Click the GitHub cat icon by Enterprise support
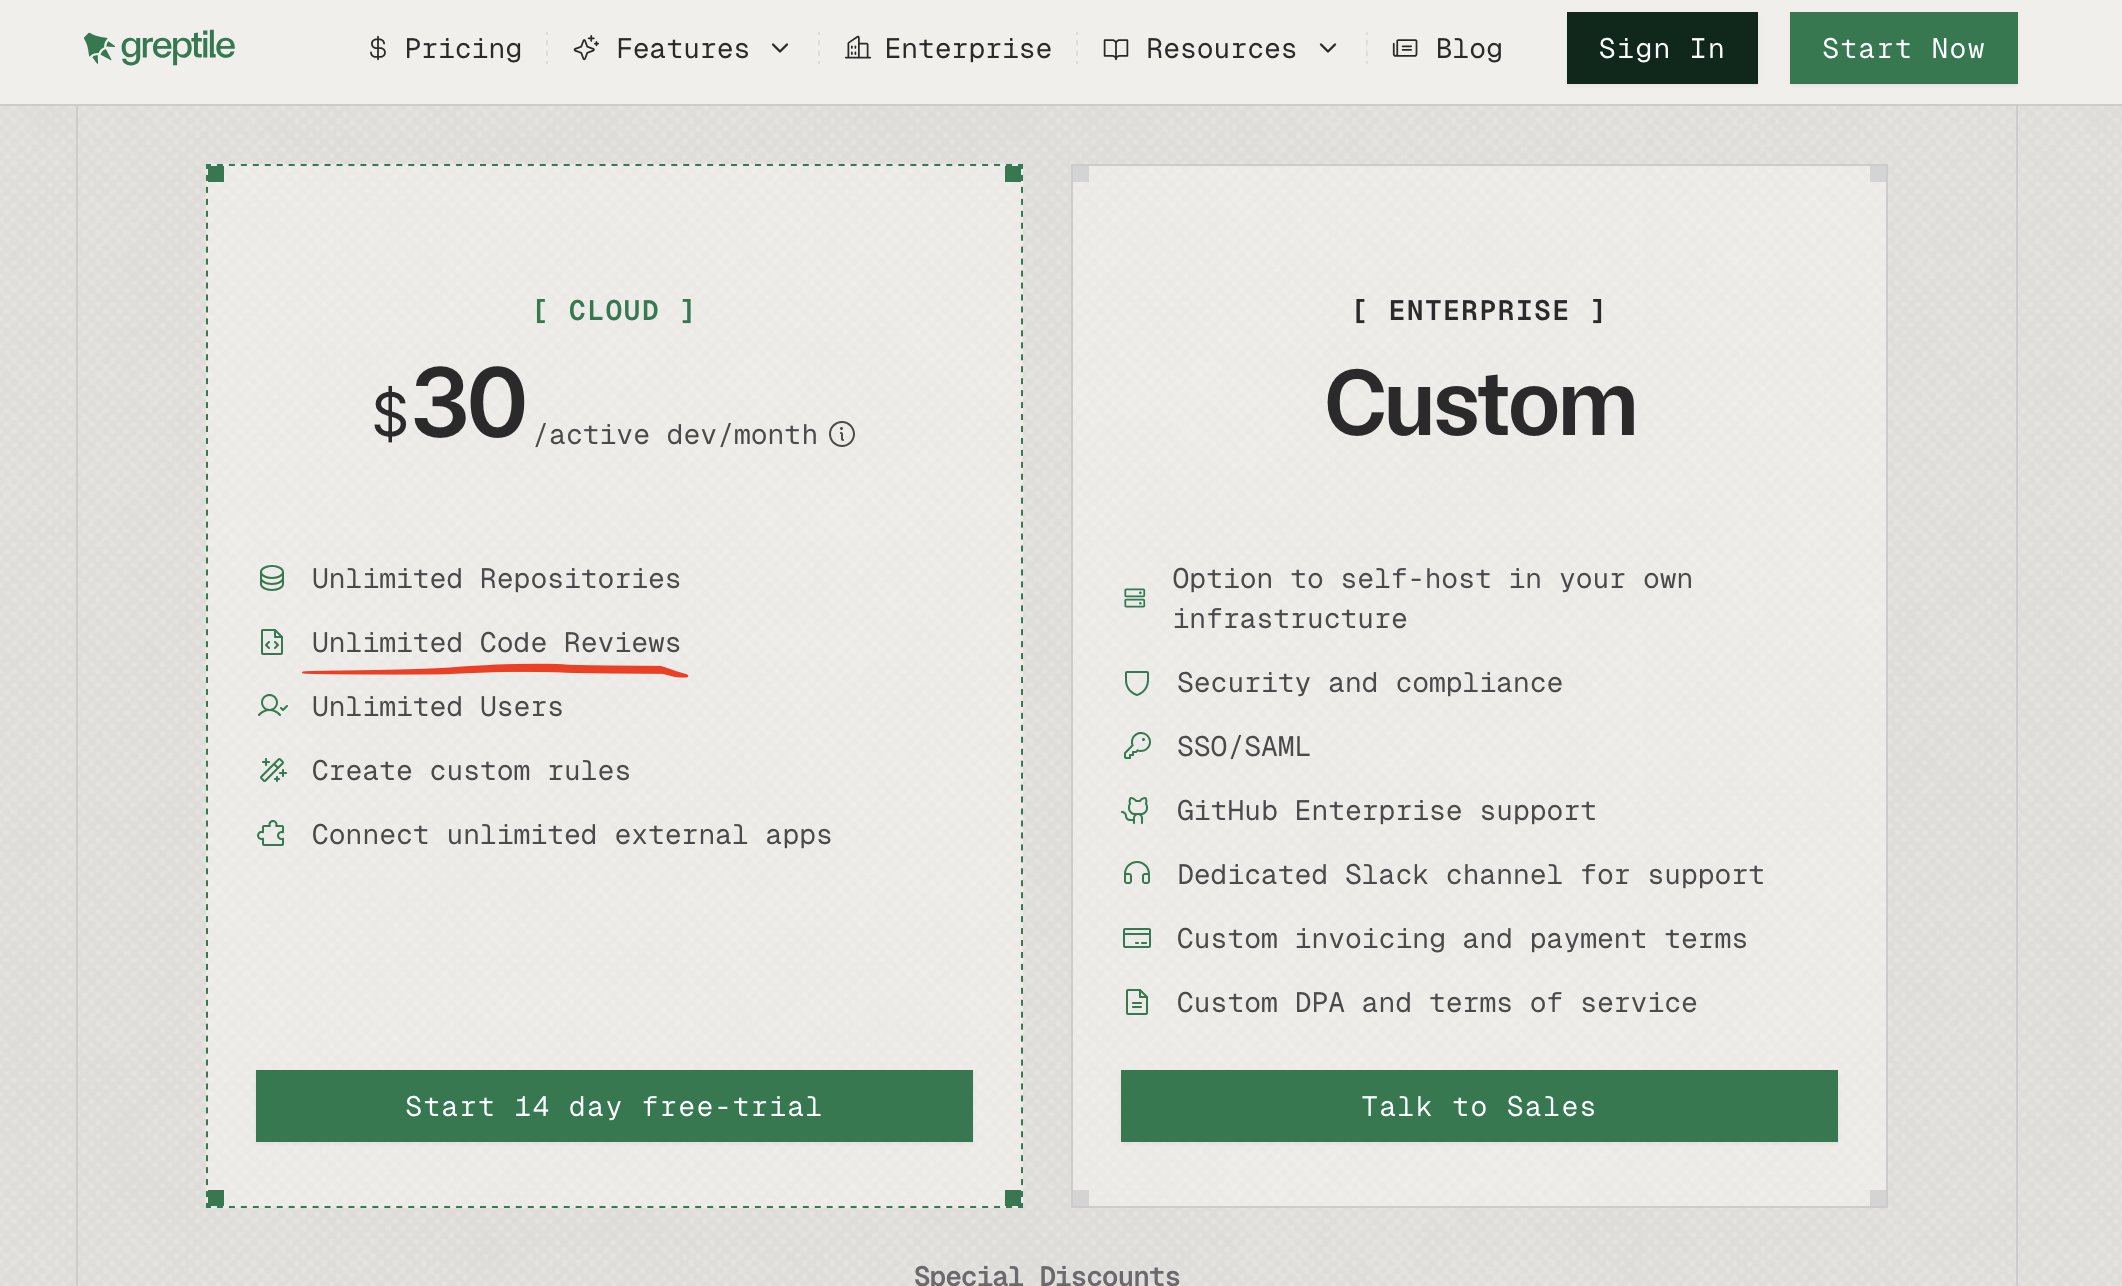 (x=1136, y=810)
